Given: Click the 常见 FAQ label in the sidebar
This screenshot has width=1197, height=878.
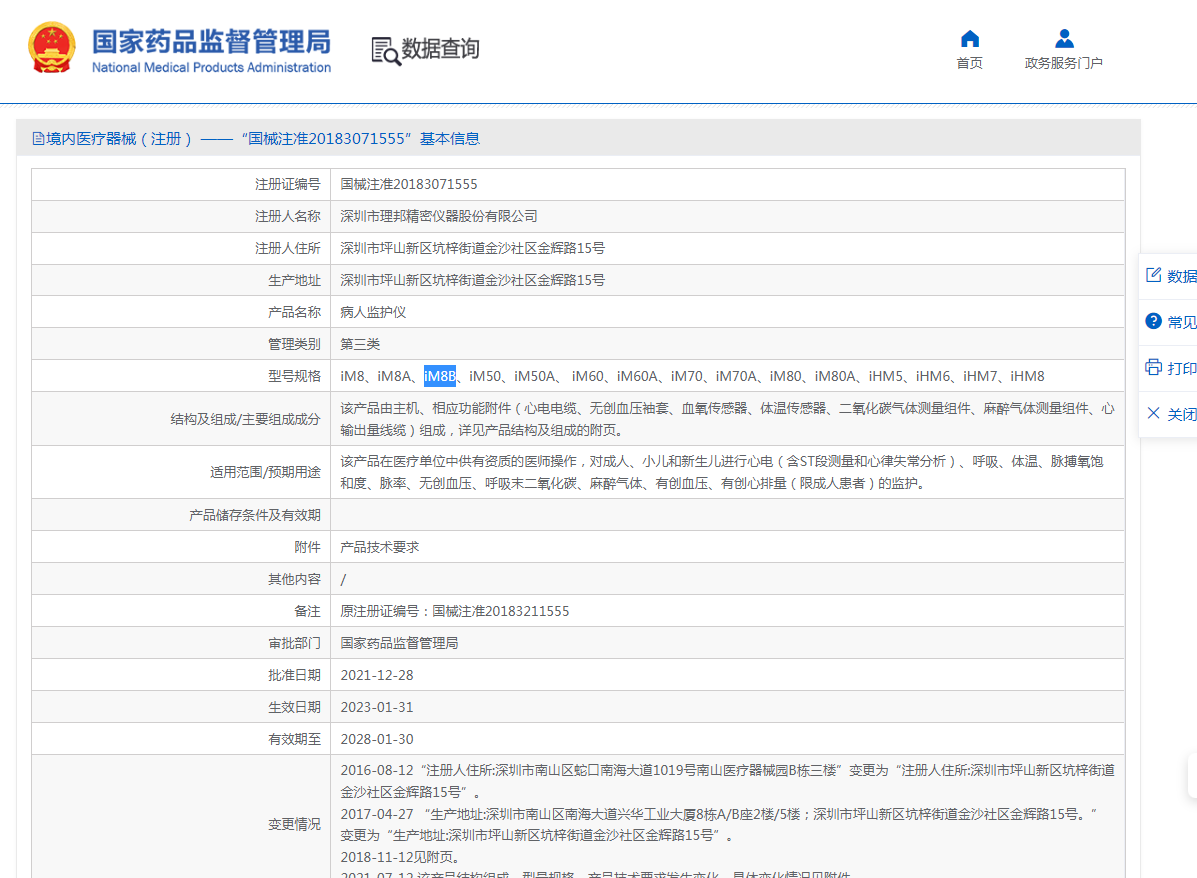Looking at the screenshot, I should click(1182, 322).
